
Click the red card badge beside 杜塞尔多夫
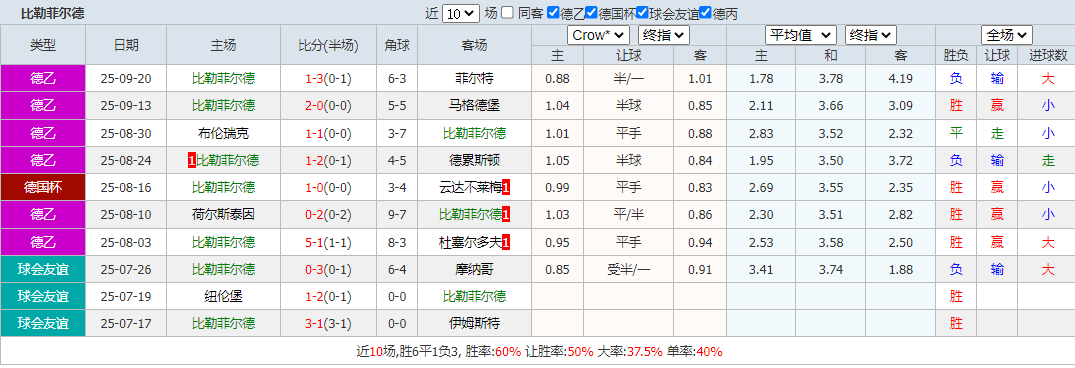pyautogui.click(x=506, y=242)
